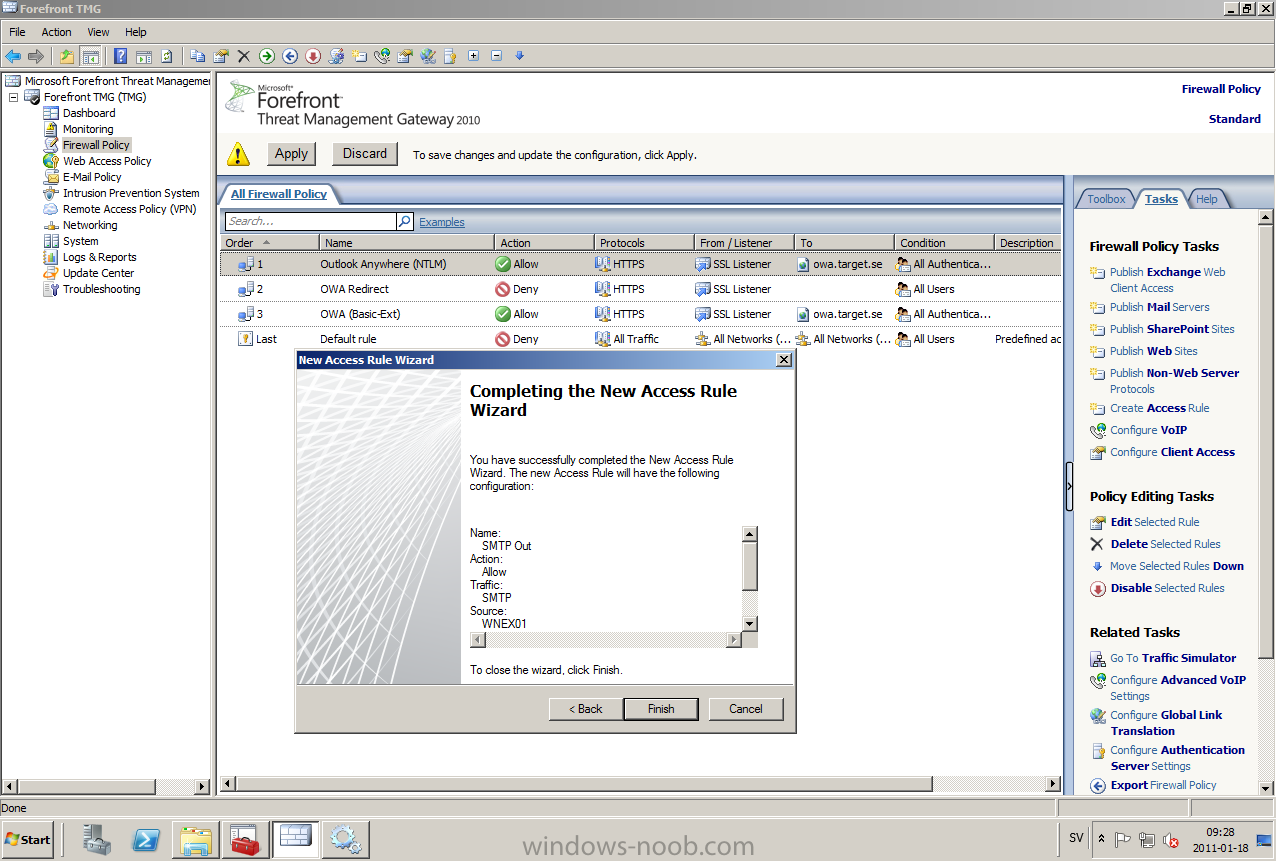The width and height of the screenshot is (1276, 861).
Task: Click task pane scrollbar down arrow
Action: 1266,790
